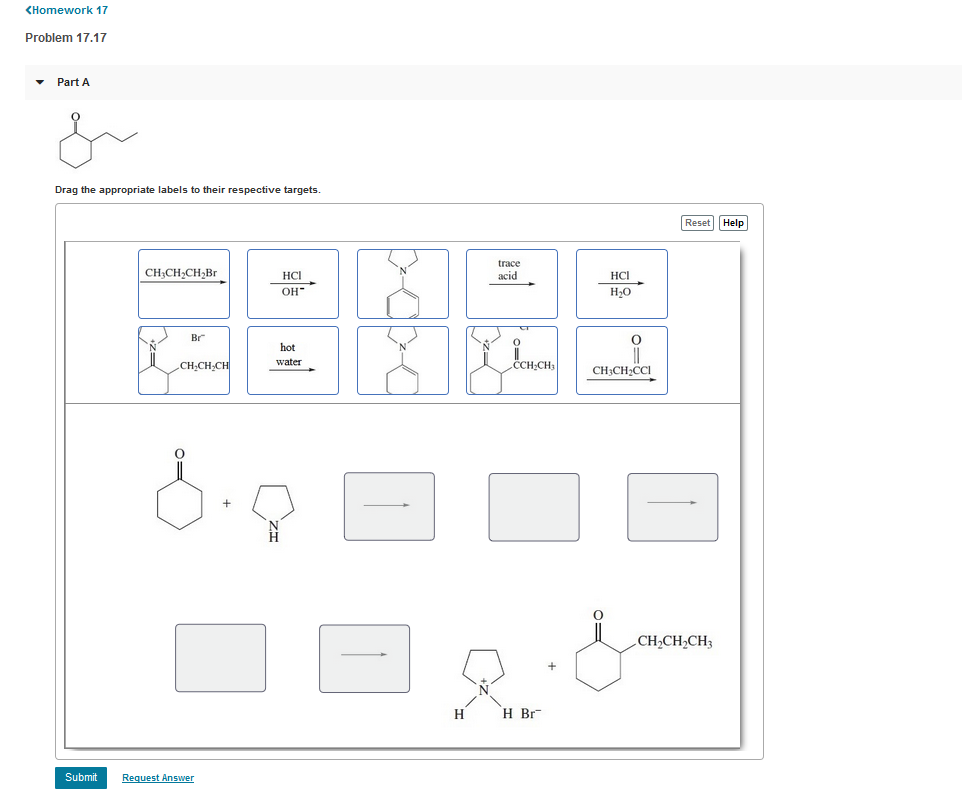962x803 pixels.
Task: Click the Reset button
Action: click(697, 223)
